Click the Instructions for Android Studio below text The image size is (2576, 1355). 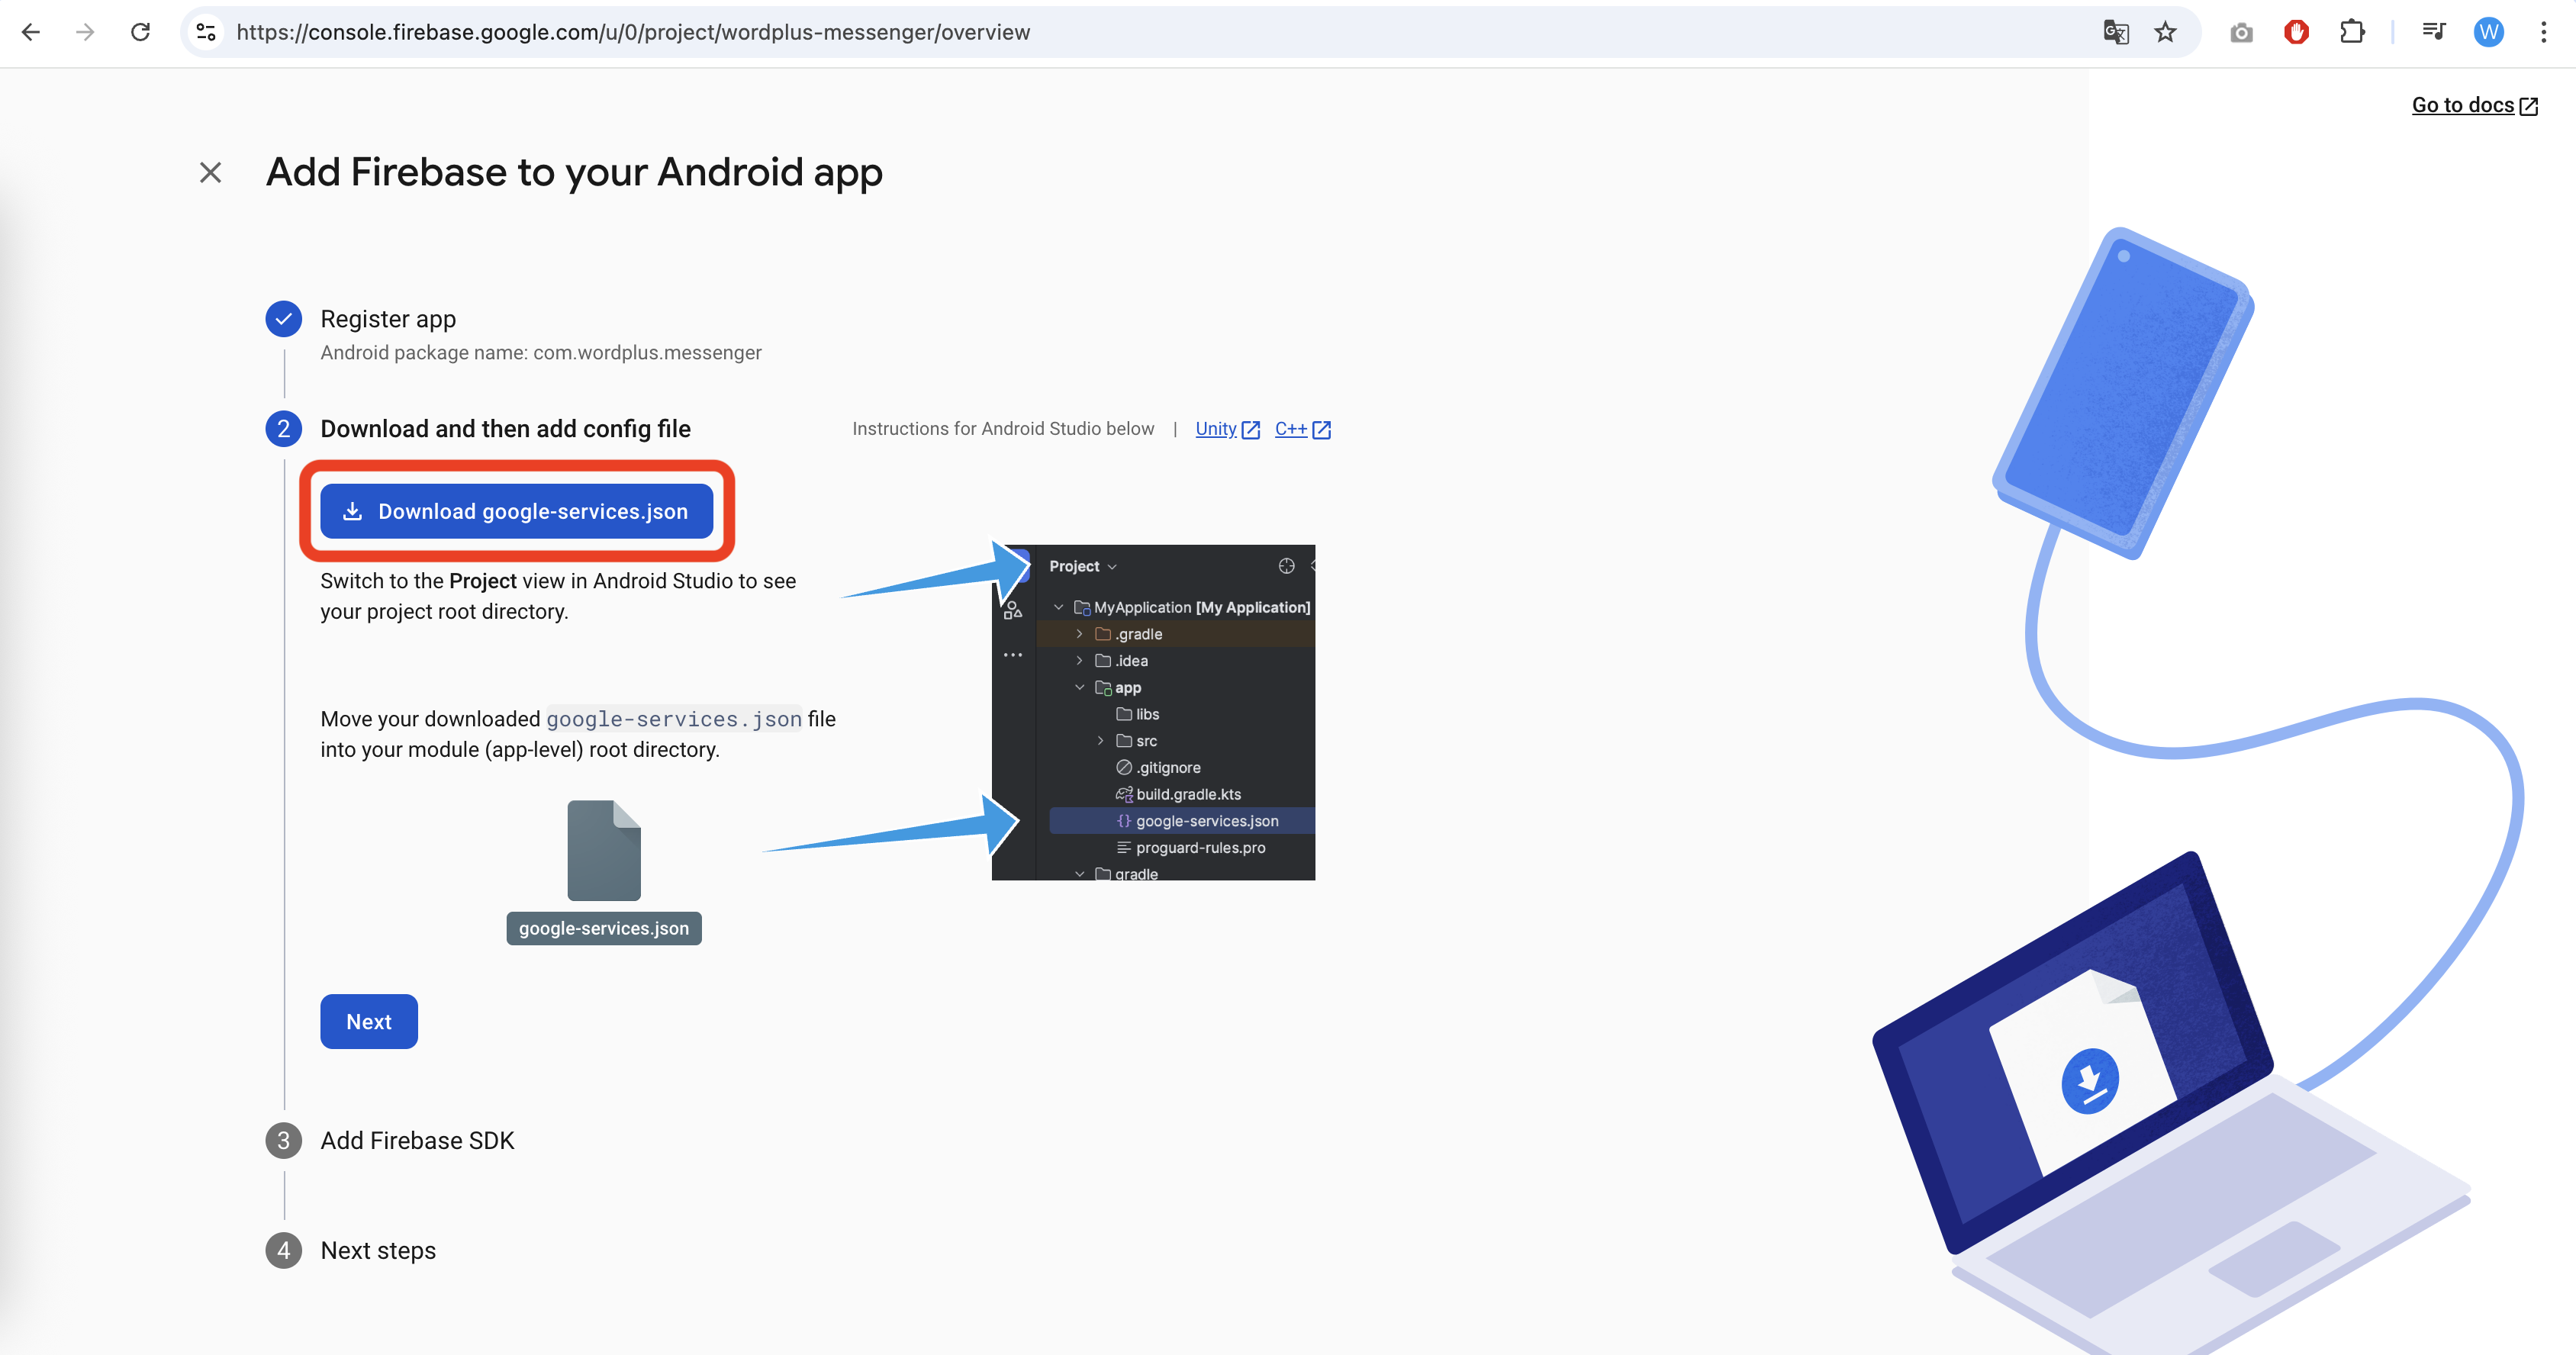click(x=1003, y=429)
